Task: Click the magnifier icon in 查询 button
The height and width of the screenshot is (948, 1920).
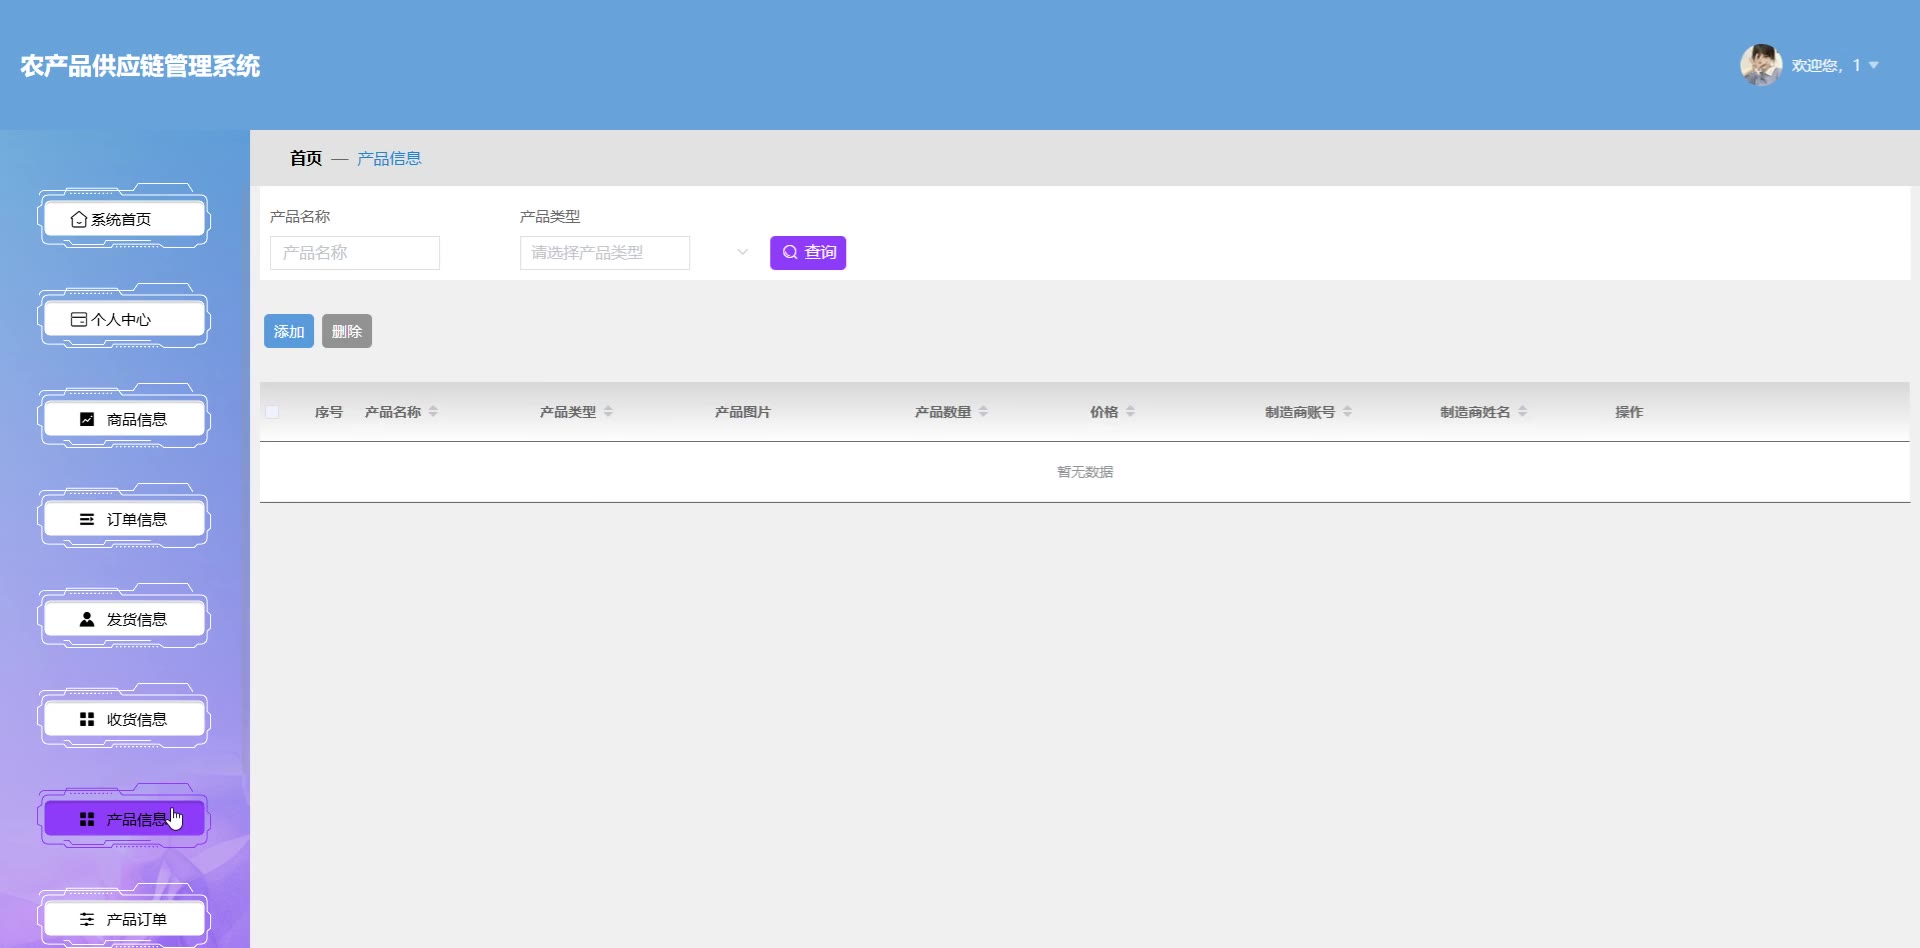Action: click(x=790, y=252)
